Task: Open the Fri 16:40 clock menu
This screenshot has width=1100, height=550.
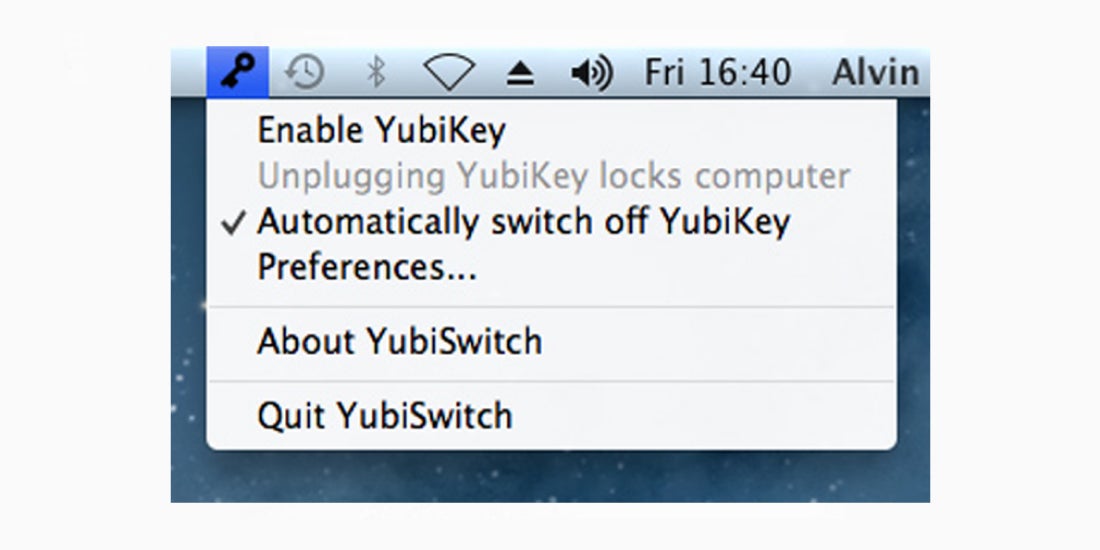Action: (x=718, y=72)
